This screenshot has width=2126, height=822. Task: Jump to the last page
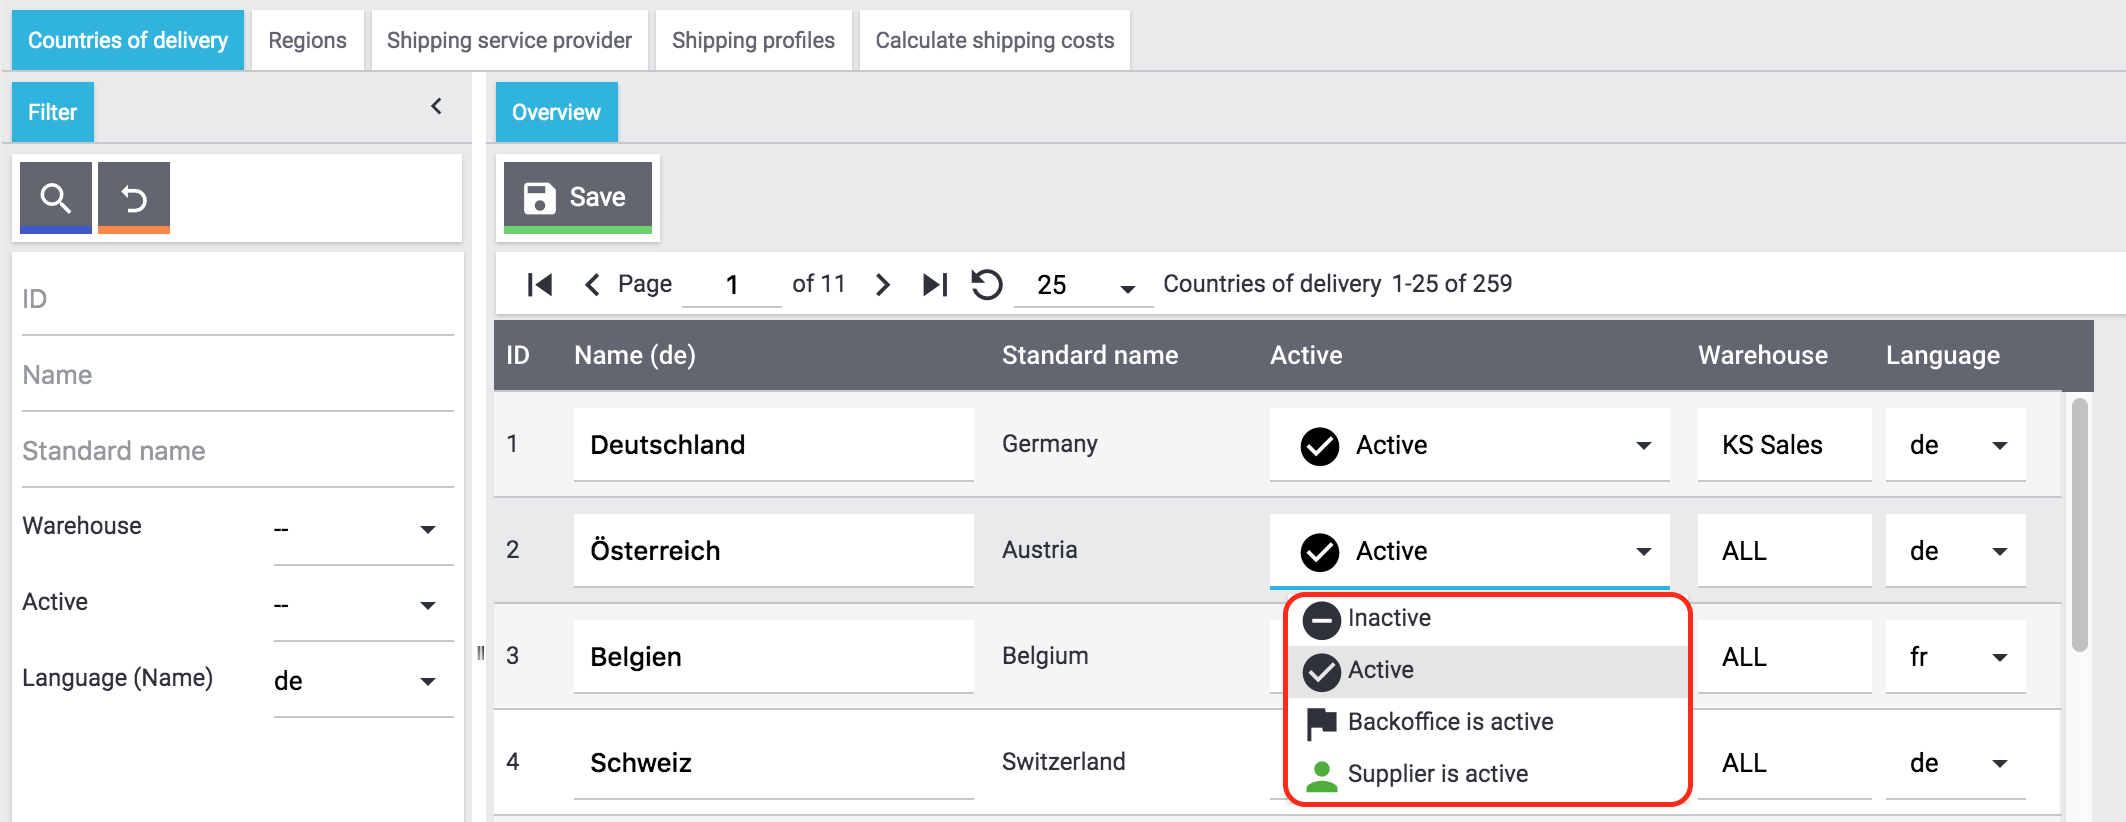(935, 285)
